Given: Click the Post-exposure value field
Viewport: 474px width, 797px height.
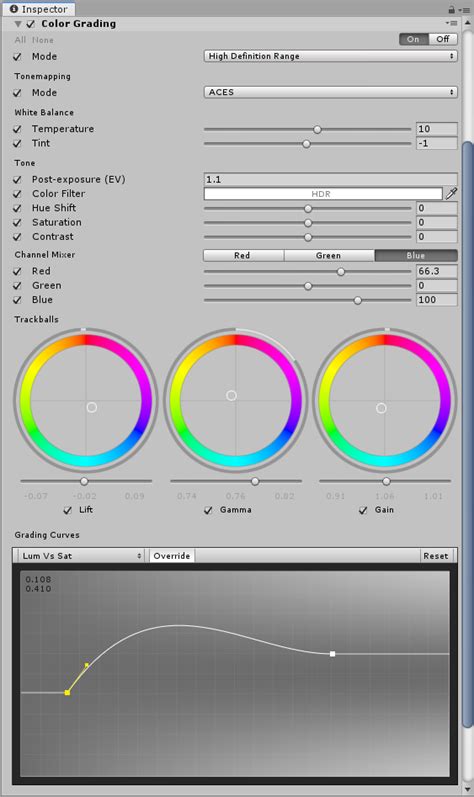Looking at the screenshot, I should (330, 179).
